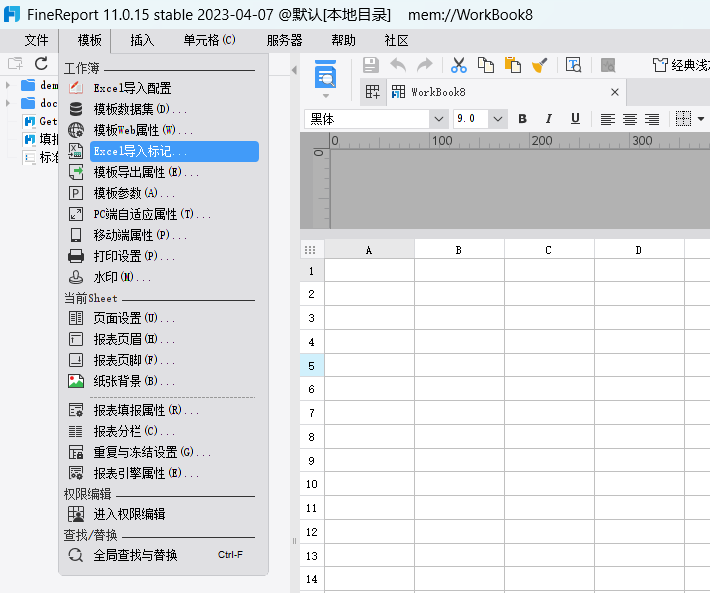
Task: Click the select-all grid corner
Action: pos(310,250)
